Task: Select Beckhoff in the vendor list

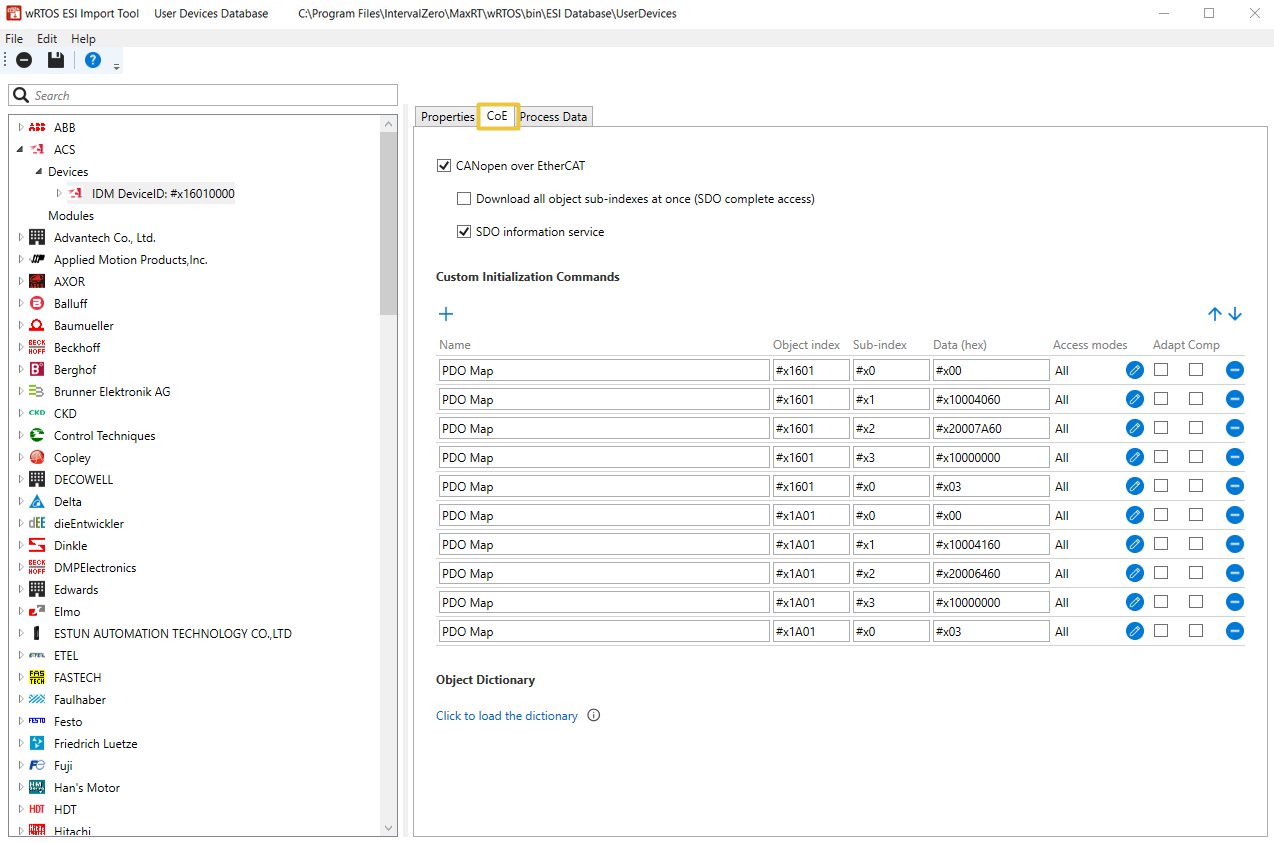Action: [77, 348]
